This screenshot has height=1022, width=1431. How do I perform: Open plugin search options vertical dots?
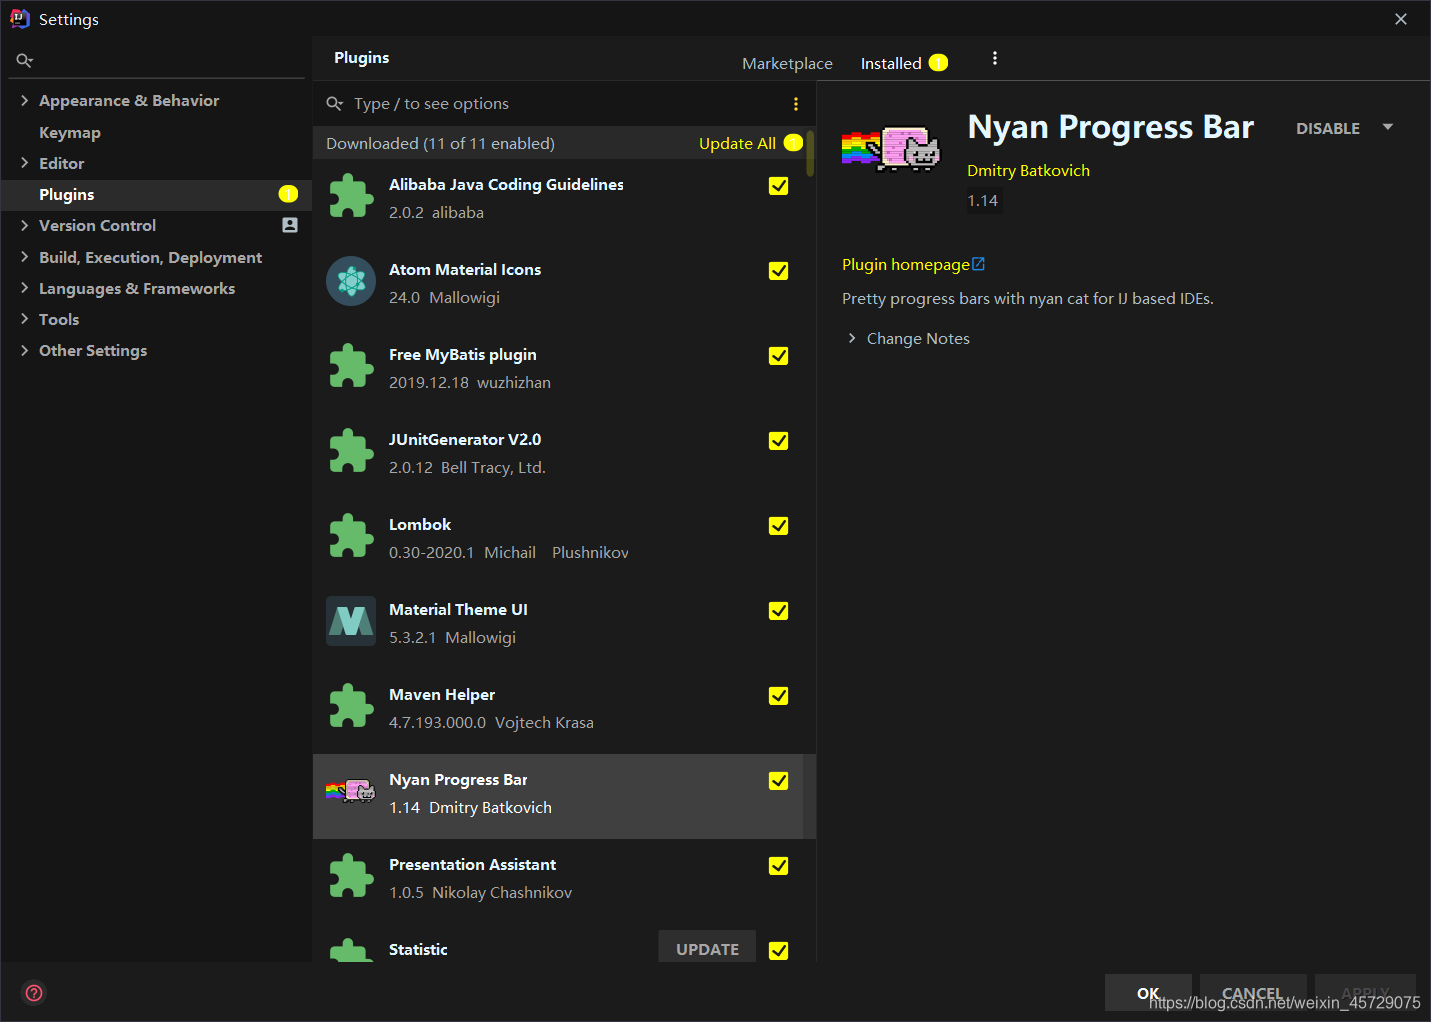tap(795, 104)
